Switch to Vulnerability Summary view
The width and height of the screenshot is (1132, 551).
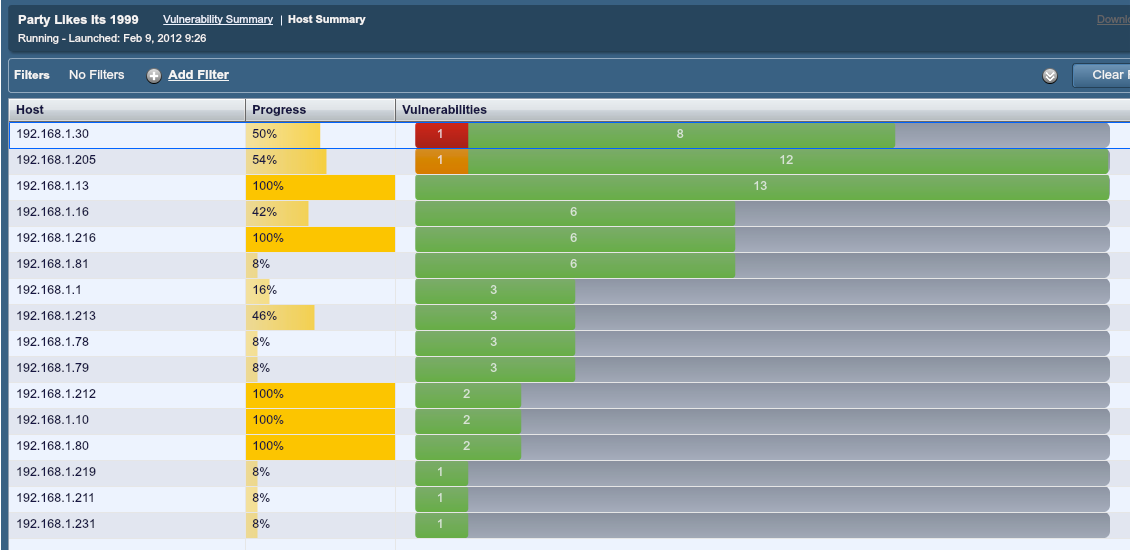[218, 19]
